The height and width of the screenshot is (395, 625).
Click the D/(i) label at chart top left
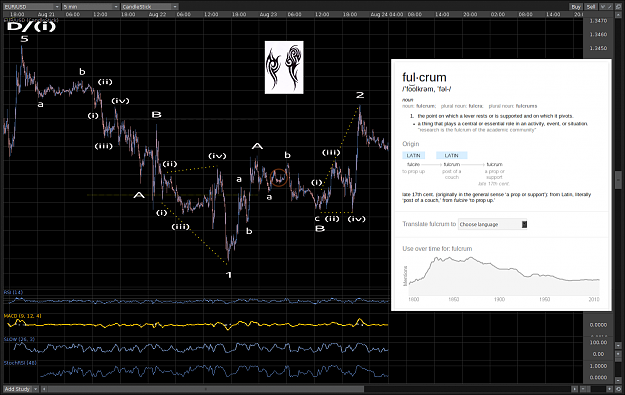(x=31, y=27)
